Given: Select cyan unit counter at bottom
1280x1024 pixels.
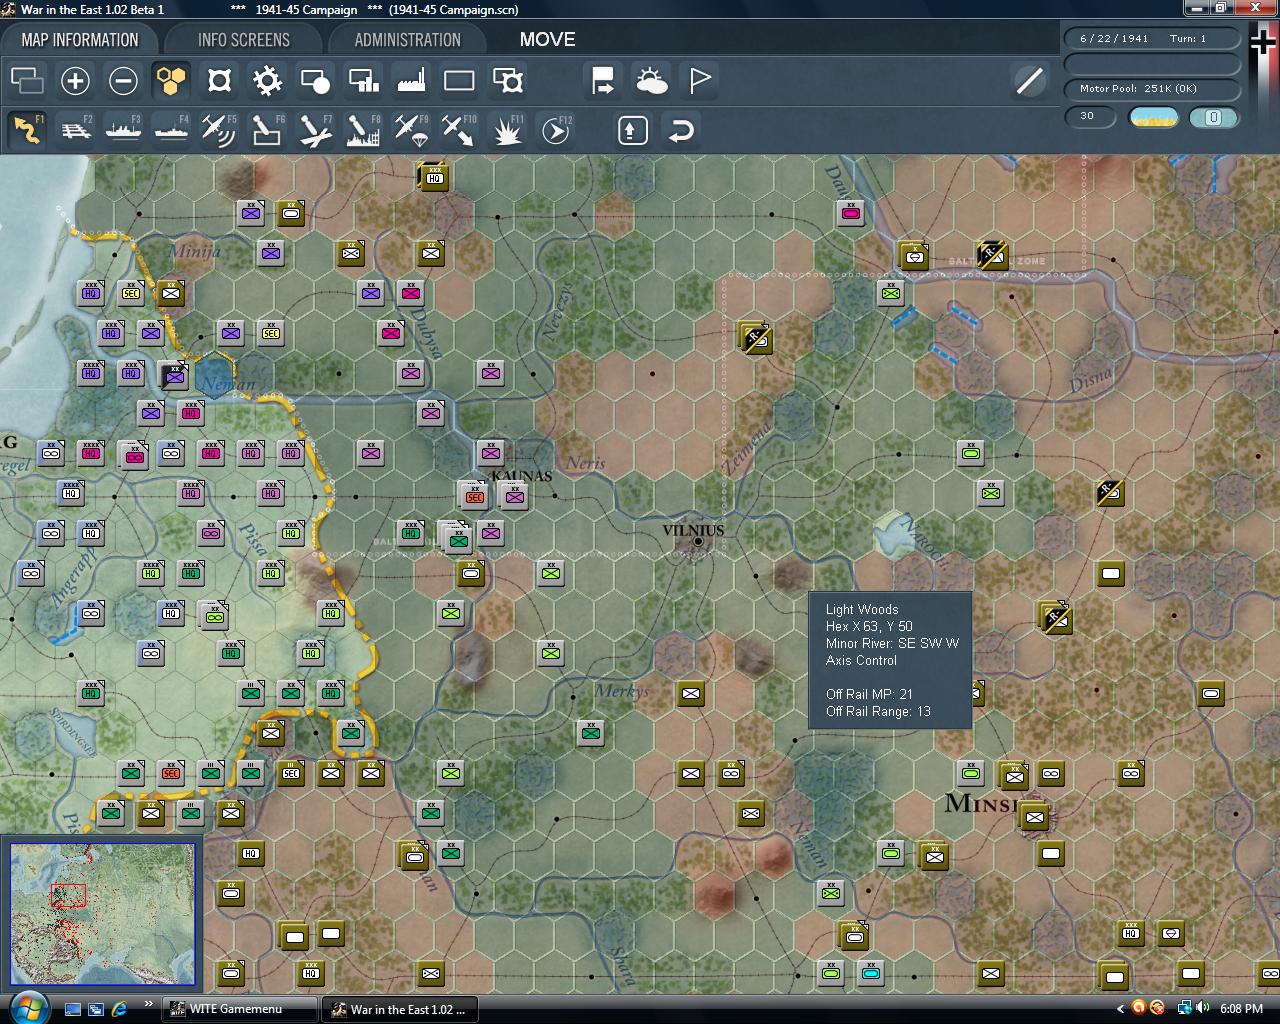Looking at the screenshot, I should coord(870,972).
